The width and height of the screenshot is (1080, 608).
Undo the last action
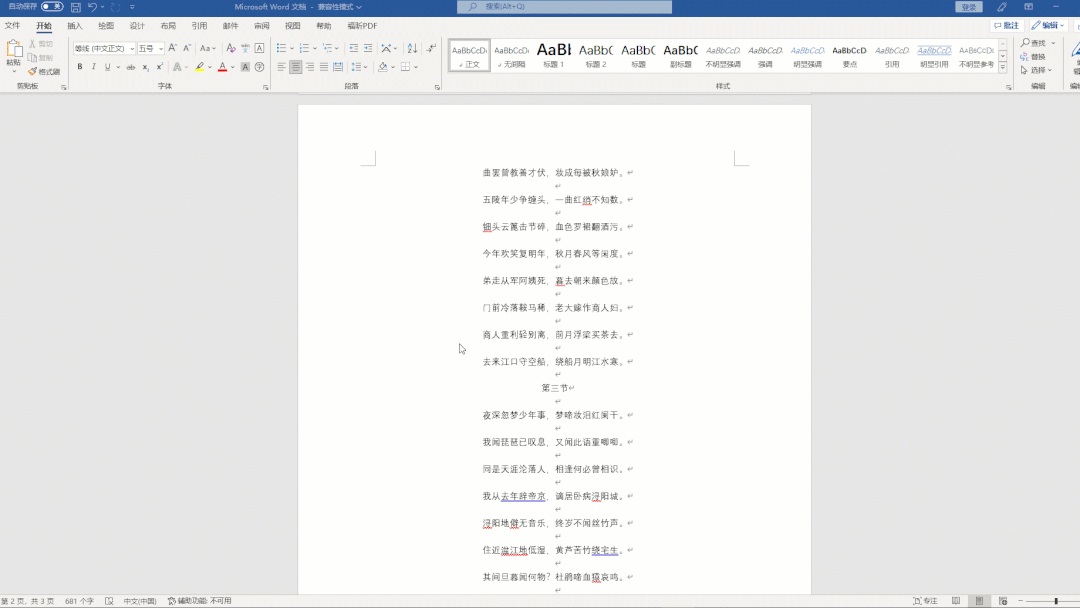[92, 7]
